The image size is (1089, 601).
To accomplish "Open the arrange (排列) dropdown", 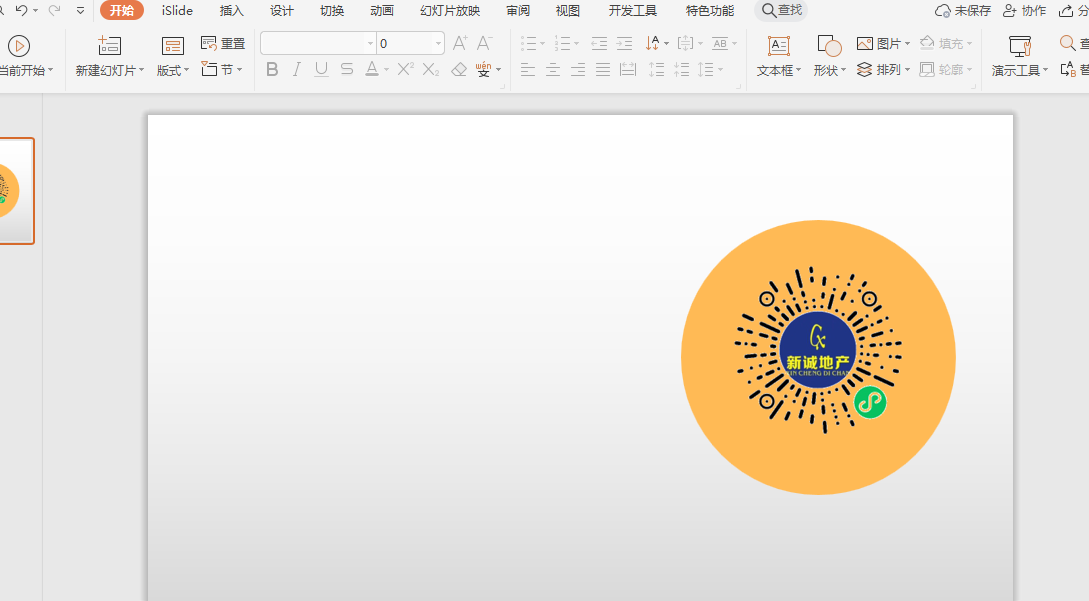I will tap(883, 69).
